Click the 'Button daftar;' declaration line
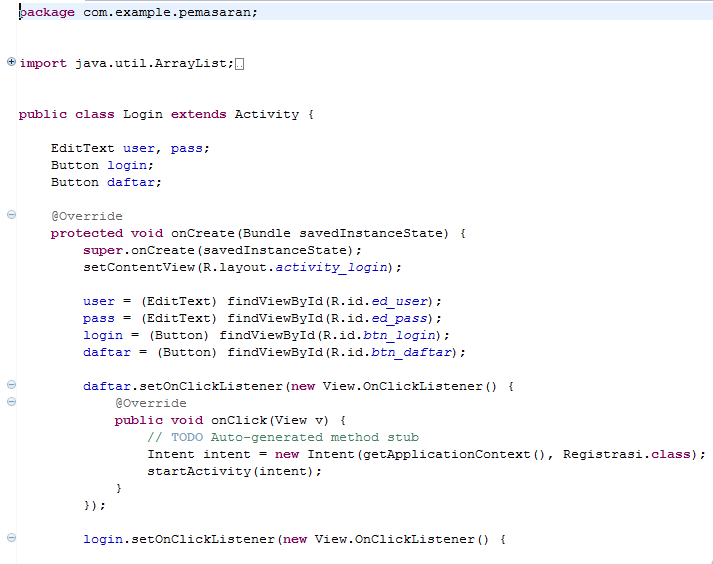 106,182
